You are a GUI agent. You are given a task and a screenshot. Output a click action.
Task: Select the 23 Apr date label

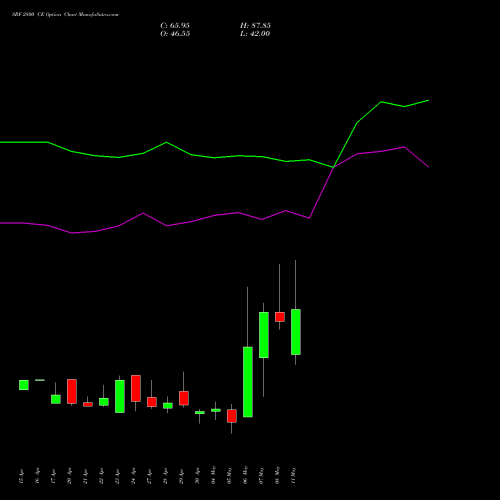(x=117, y=476)
